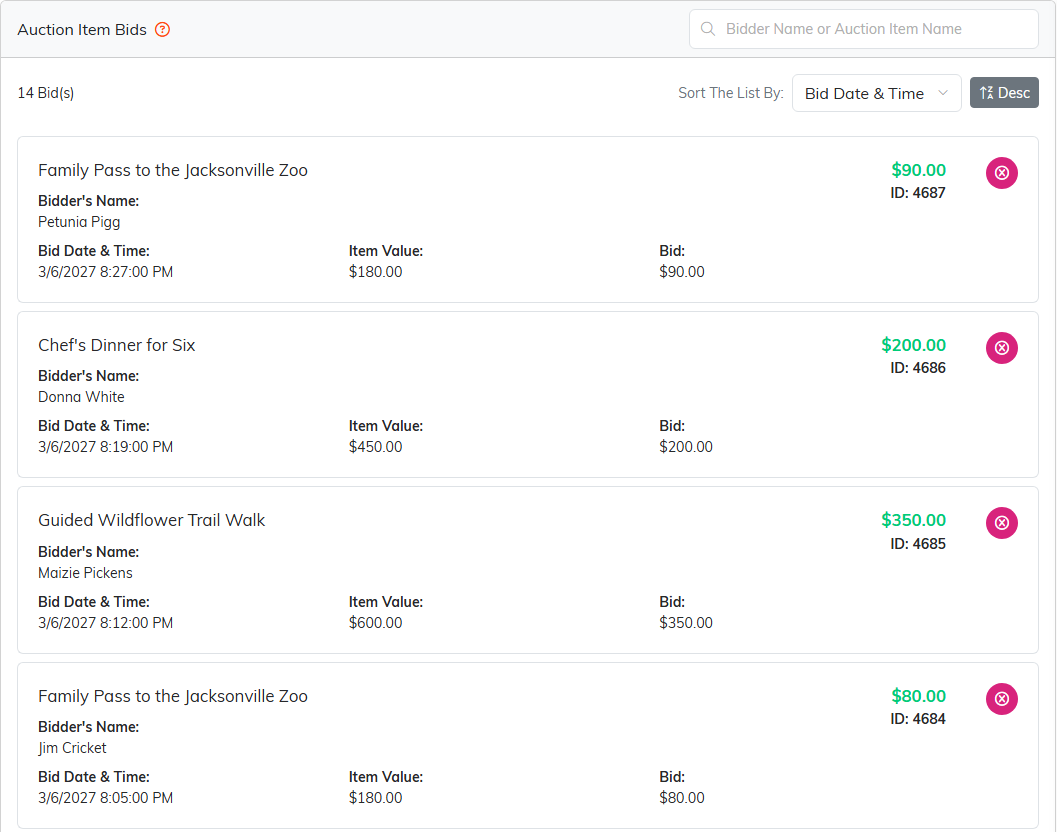
Task: Select the Guided Wildflower Trail Walk title
Action: [x=152, y=521]
